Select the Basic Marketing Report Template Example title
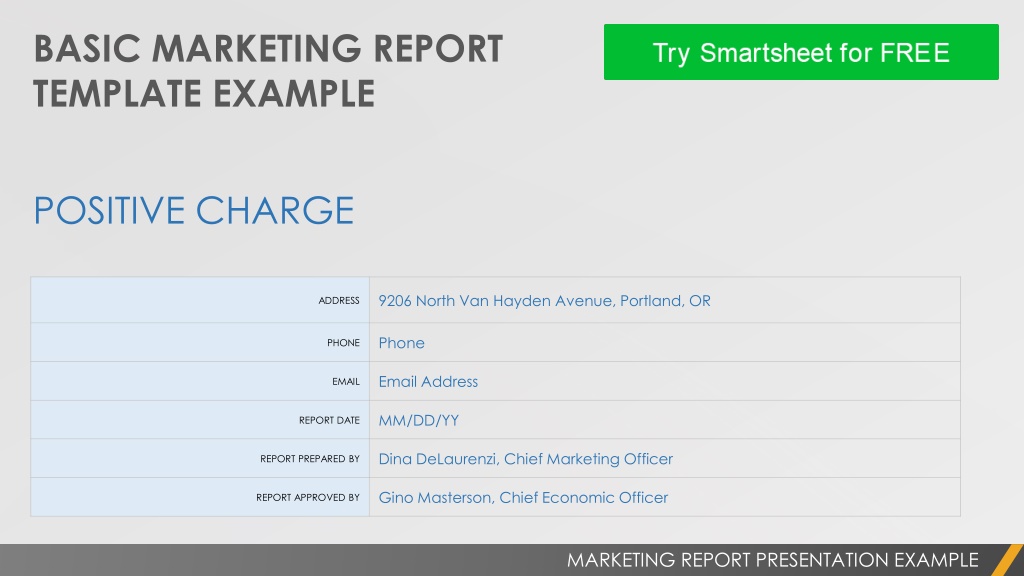Screen dimensions: 1024x576 tap(268, 71)
